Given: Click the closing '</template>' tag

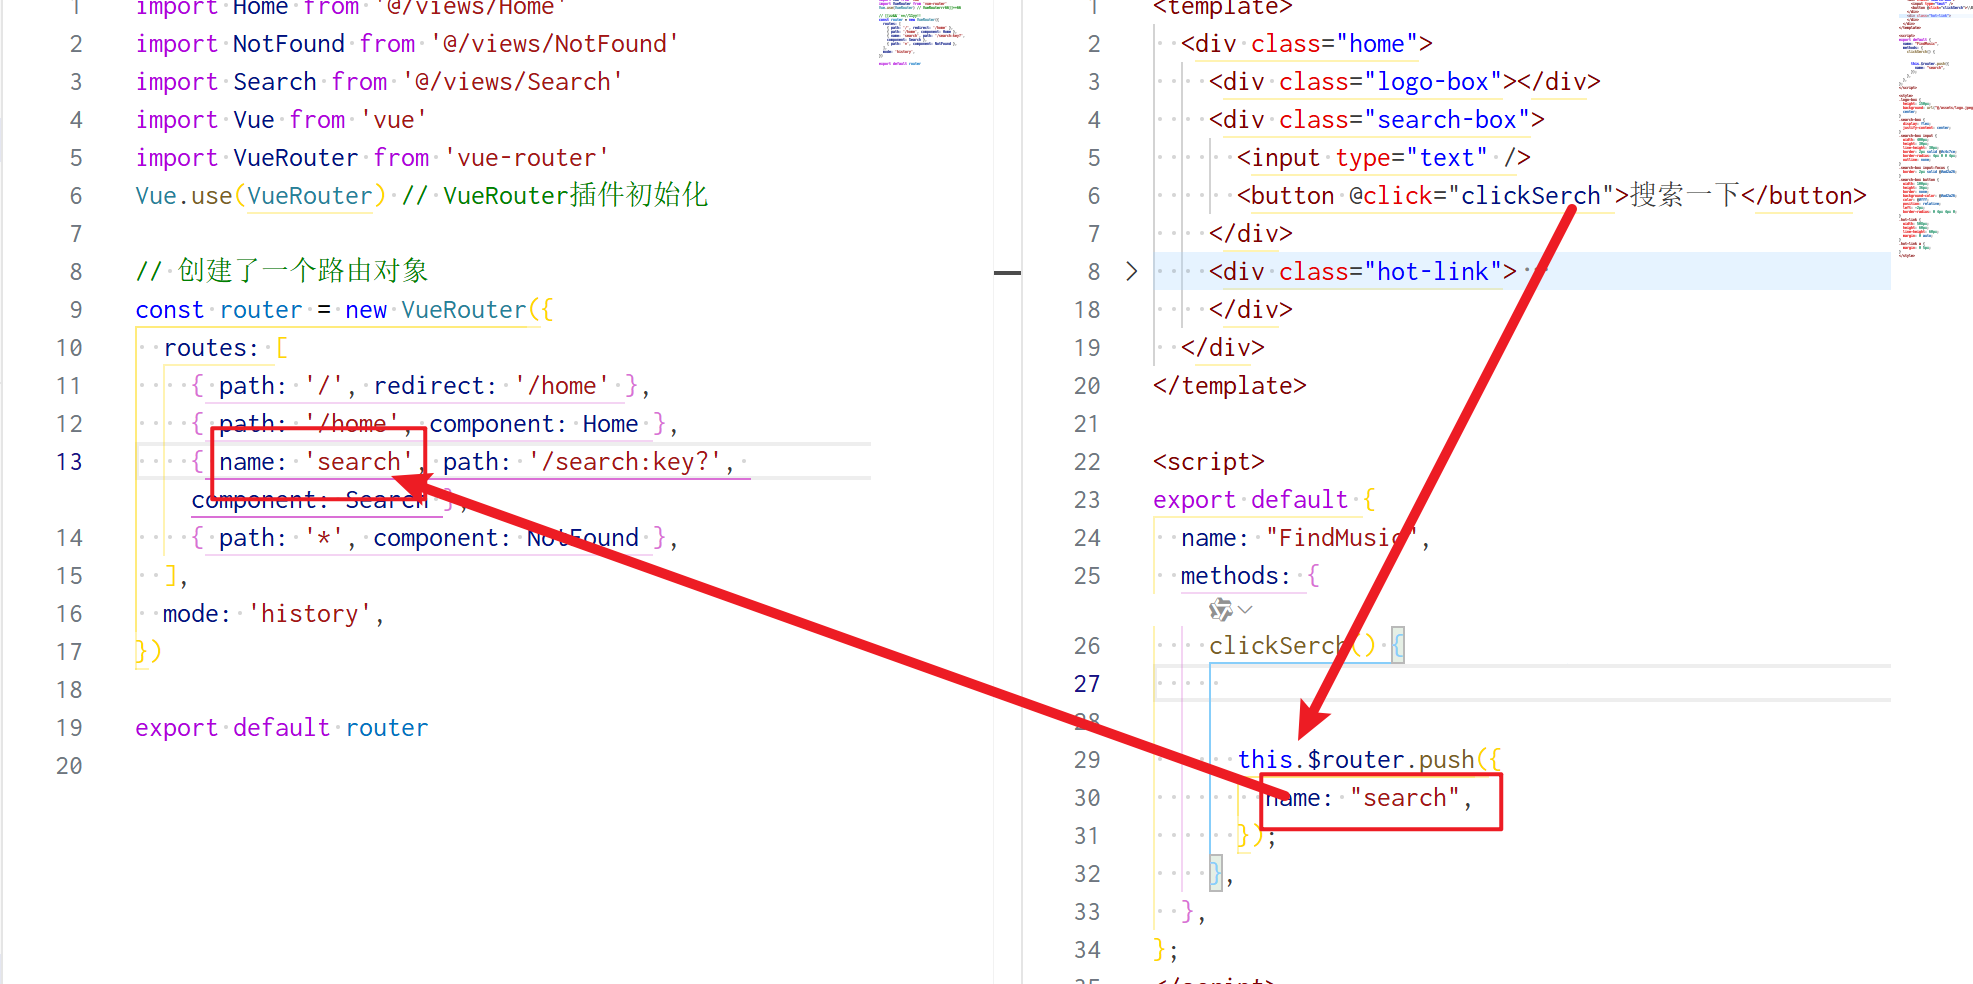Looking at the screenshot, I should click(x=1230, y=386).
